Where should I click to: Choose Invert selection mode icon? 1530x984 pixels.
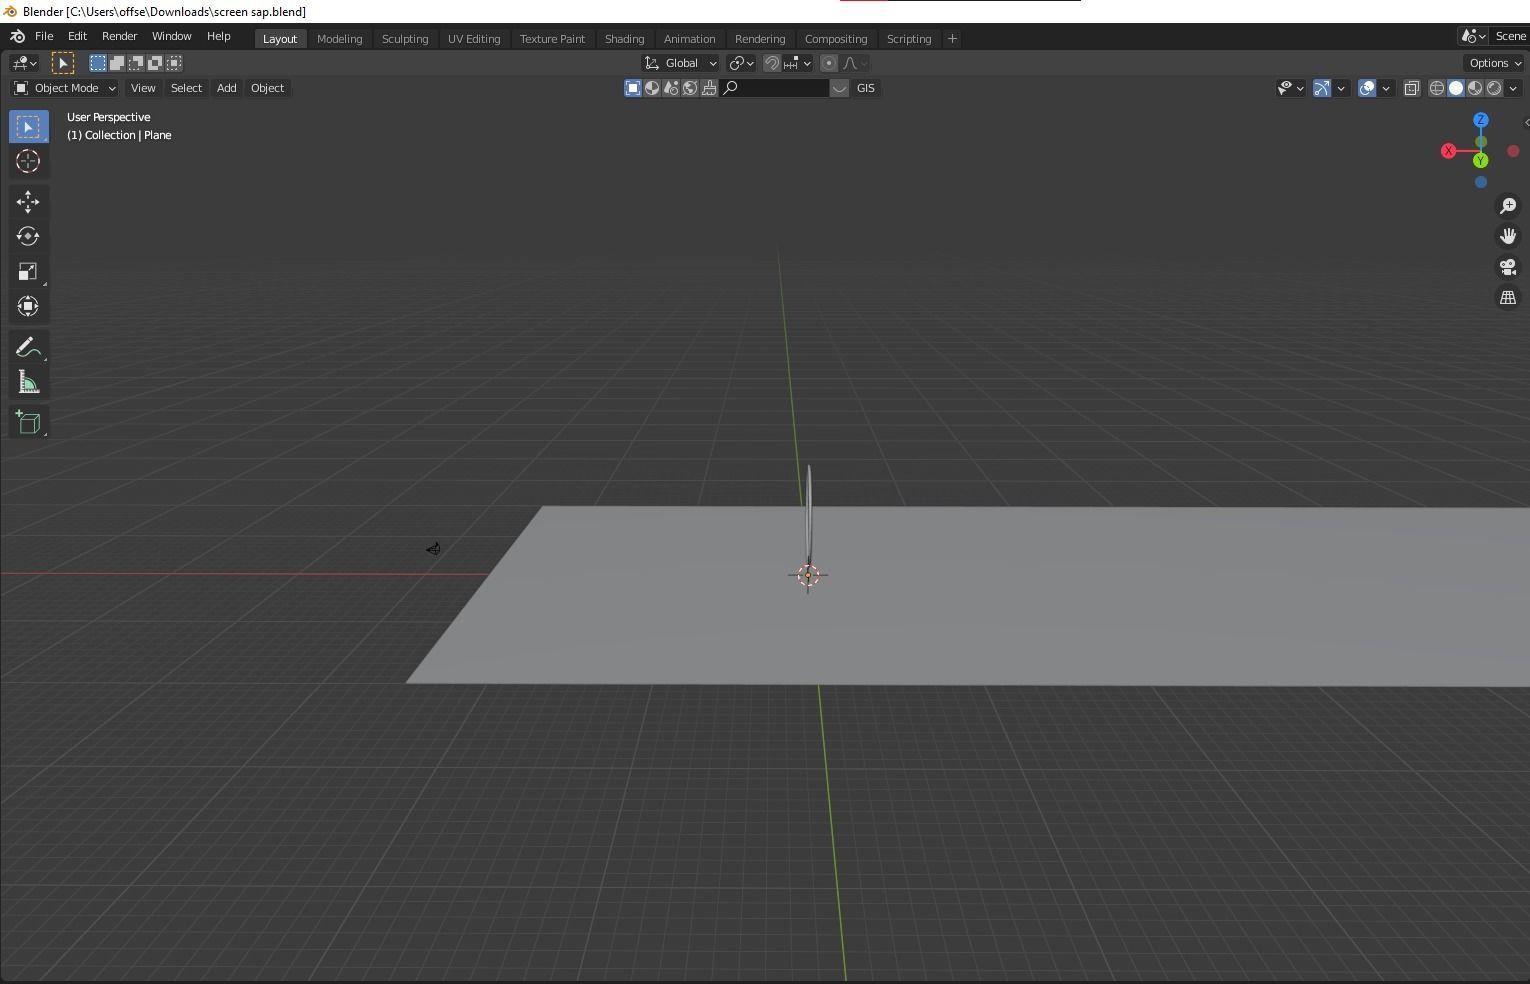click(x=155, y=63)
